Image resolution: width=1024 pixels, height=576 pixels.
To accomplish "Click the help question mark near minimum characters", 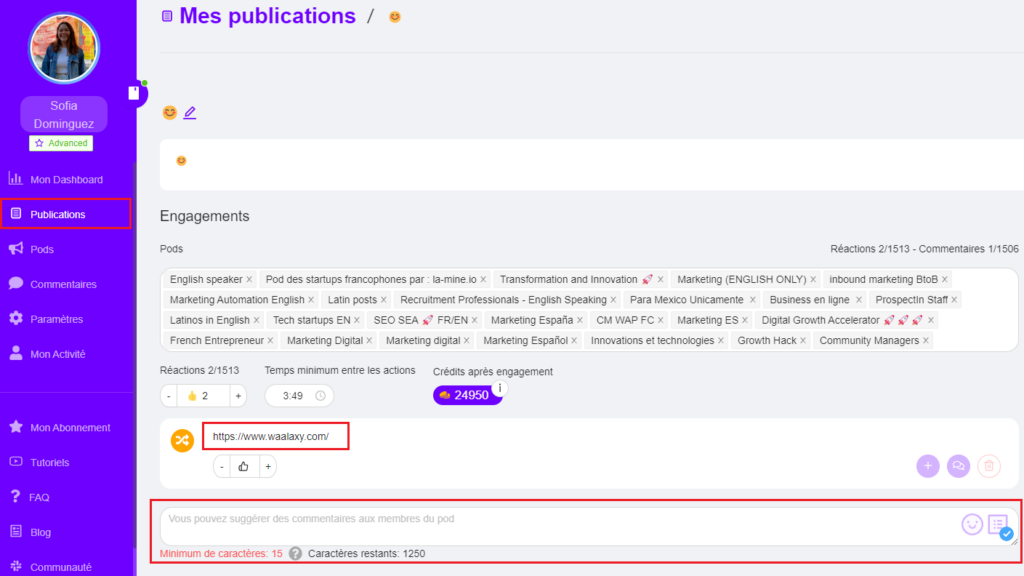I will pos(296,554).
